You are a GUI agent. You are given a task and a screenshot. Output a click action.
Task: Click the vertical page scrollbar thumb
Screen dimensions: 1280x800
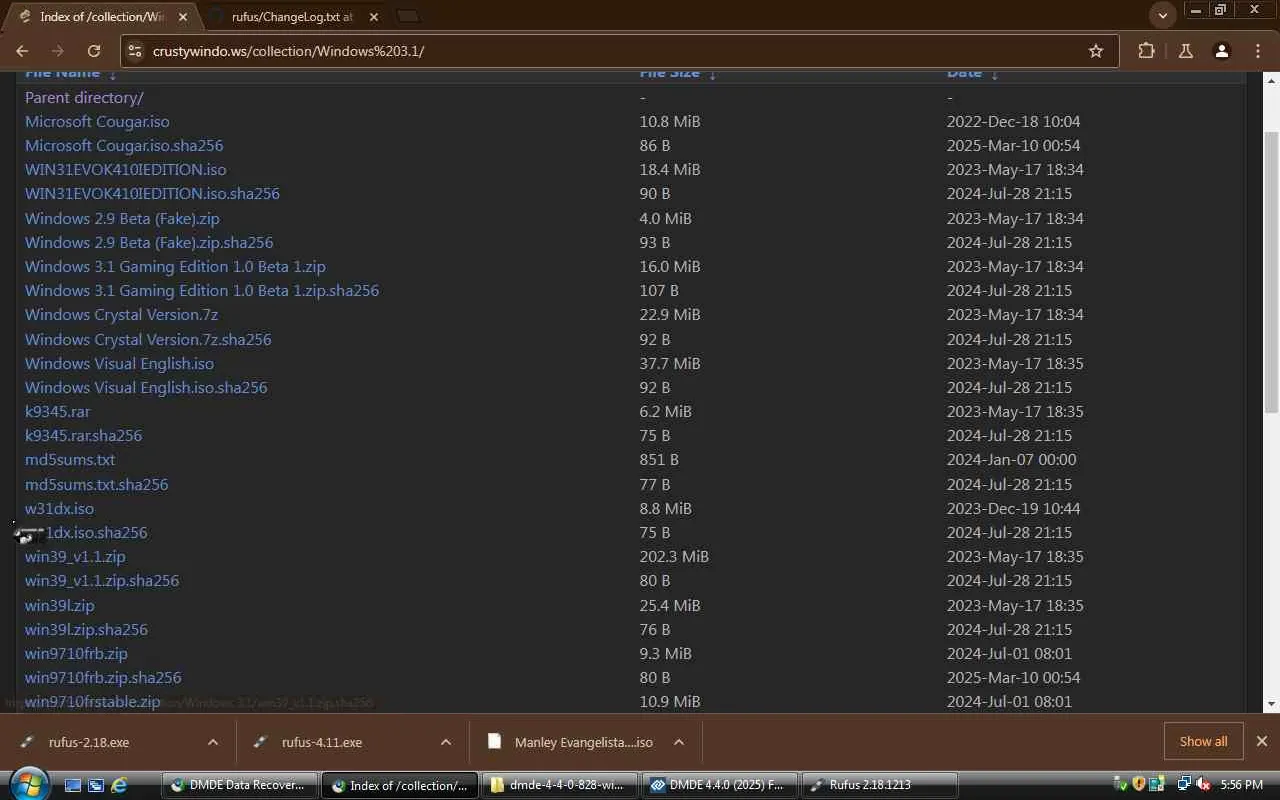tap(1272, 272)
